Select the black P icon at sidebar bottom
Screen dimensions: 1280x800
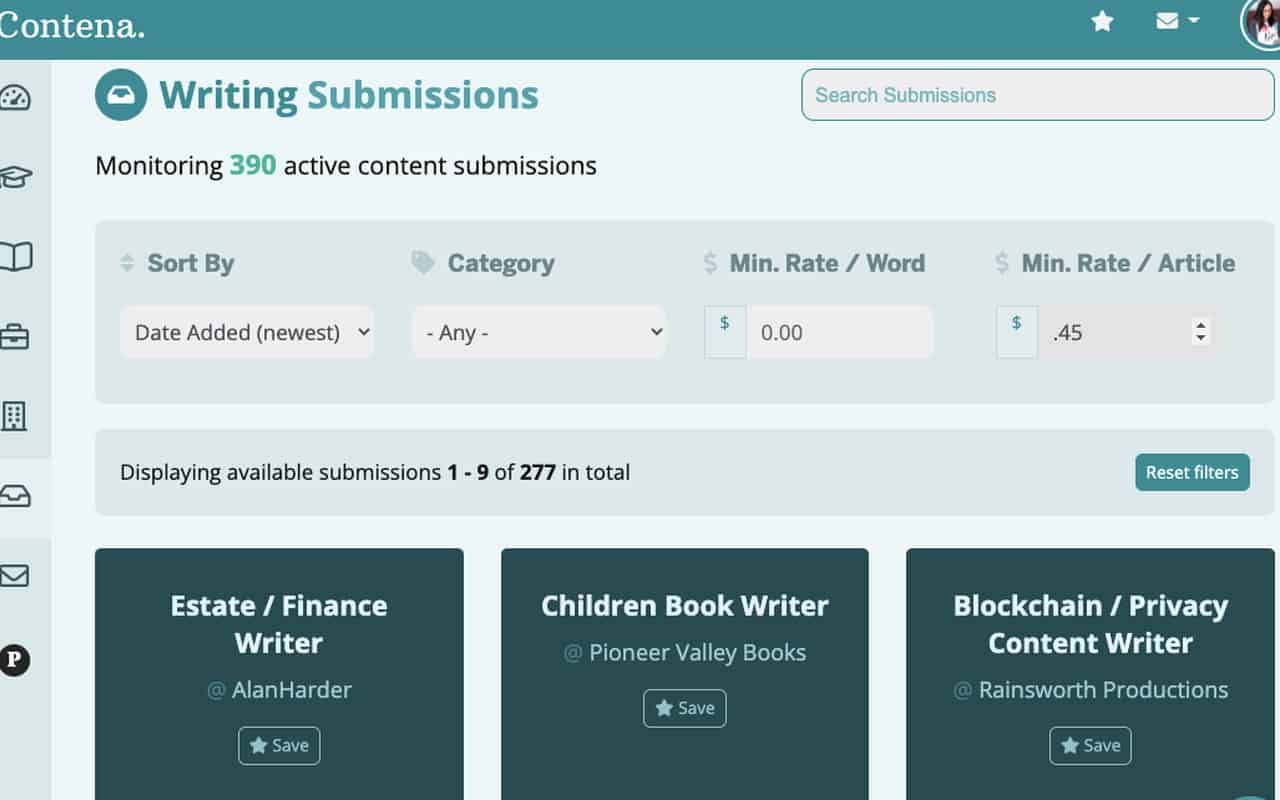[25, 660]
